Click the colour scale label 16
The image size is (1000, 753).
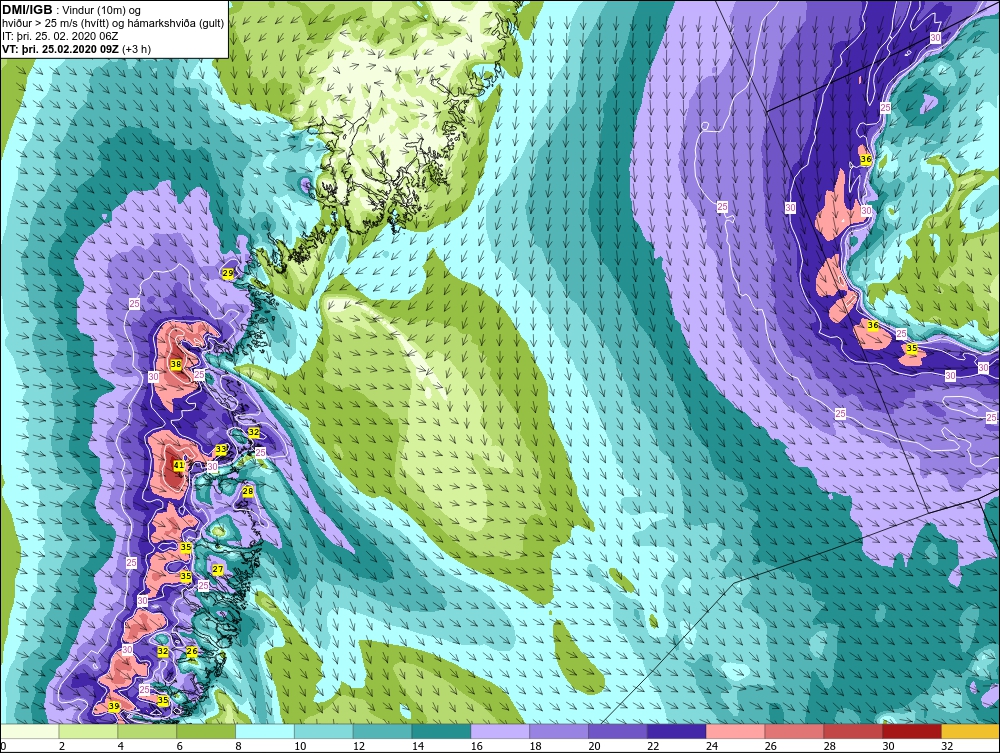coord(476,746)
